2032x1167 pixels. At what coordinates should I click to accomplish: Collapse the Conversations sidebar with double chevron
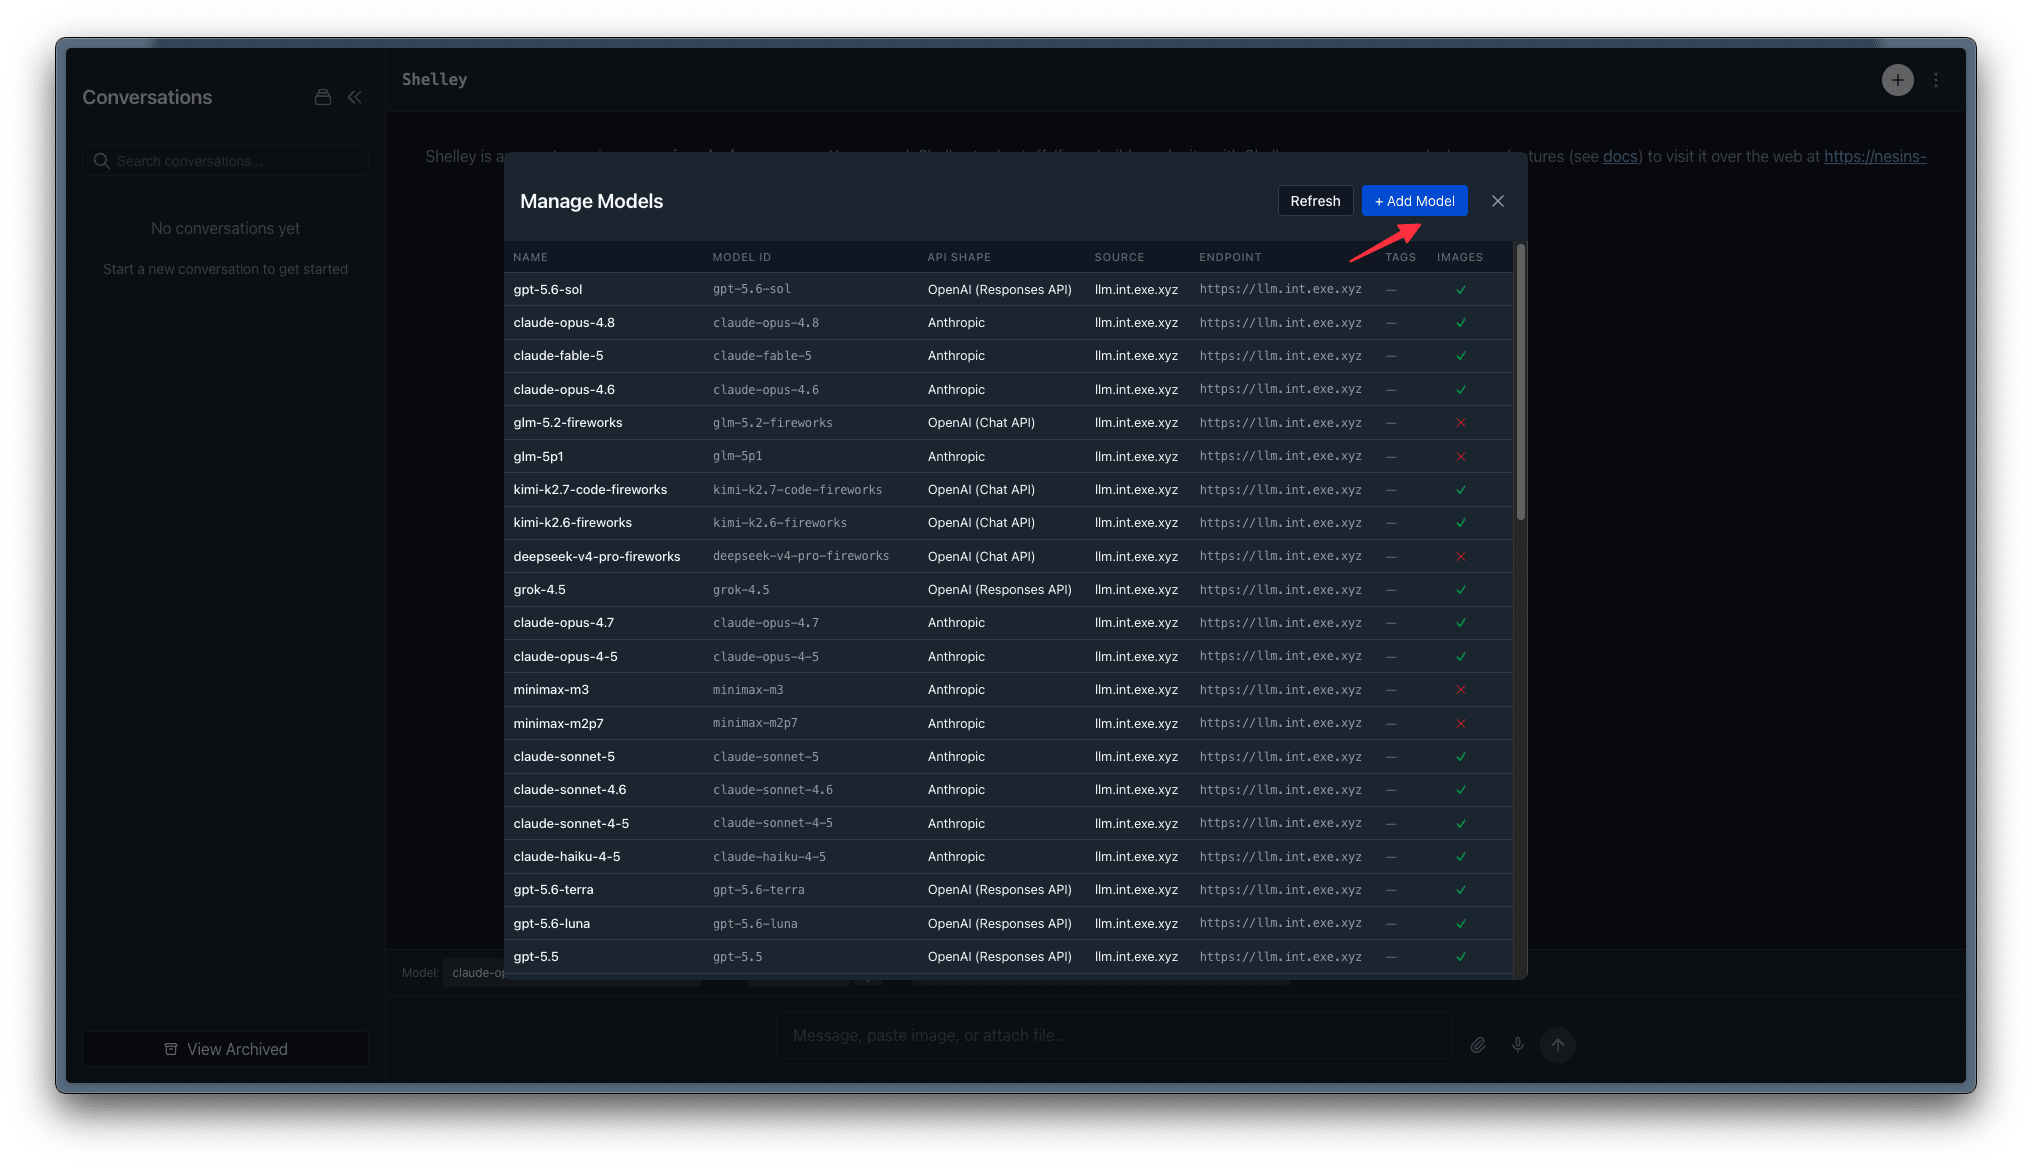click(355, 97)
